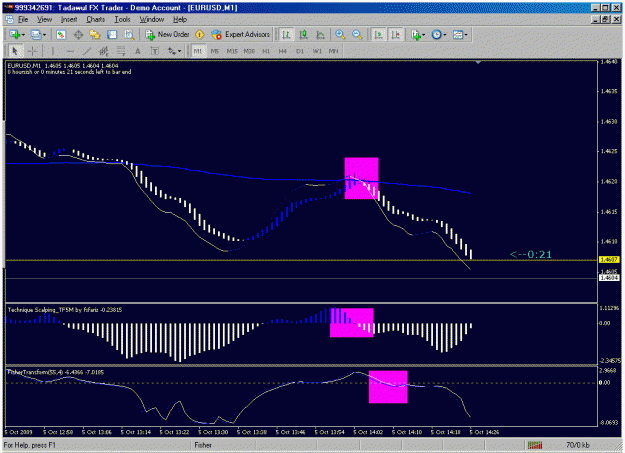Image resolution: width=625 pixels, height=453 pixels.
Task: Open the New Chart dropdown arrow
Action: click(x=23, y=35)
